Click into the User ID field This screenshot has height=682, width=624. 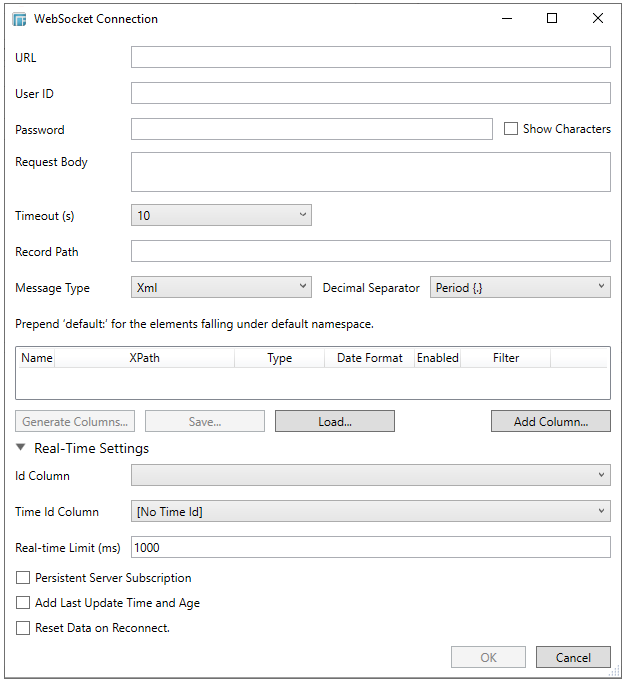(x=370, y=93)
